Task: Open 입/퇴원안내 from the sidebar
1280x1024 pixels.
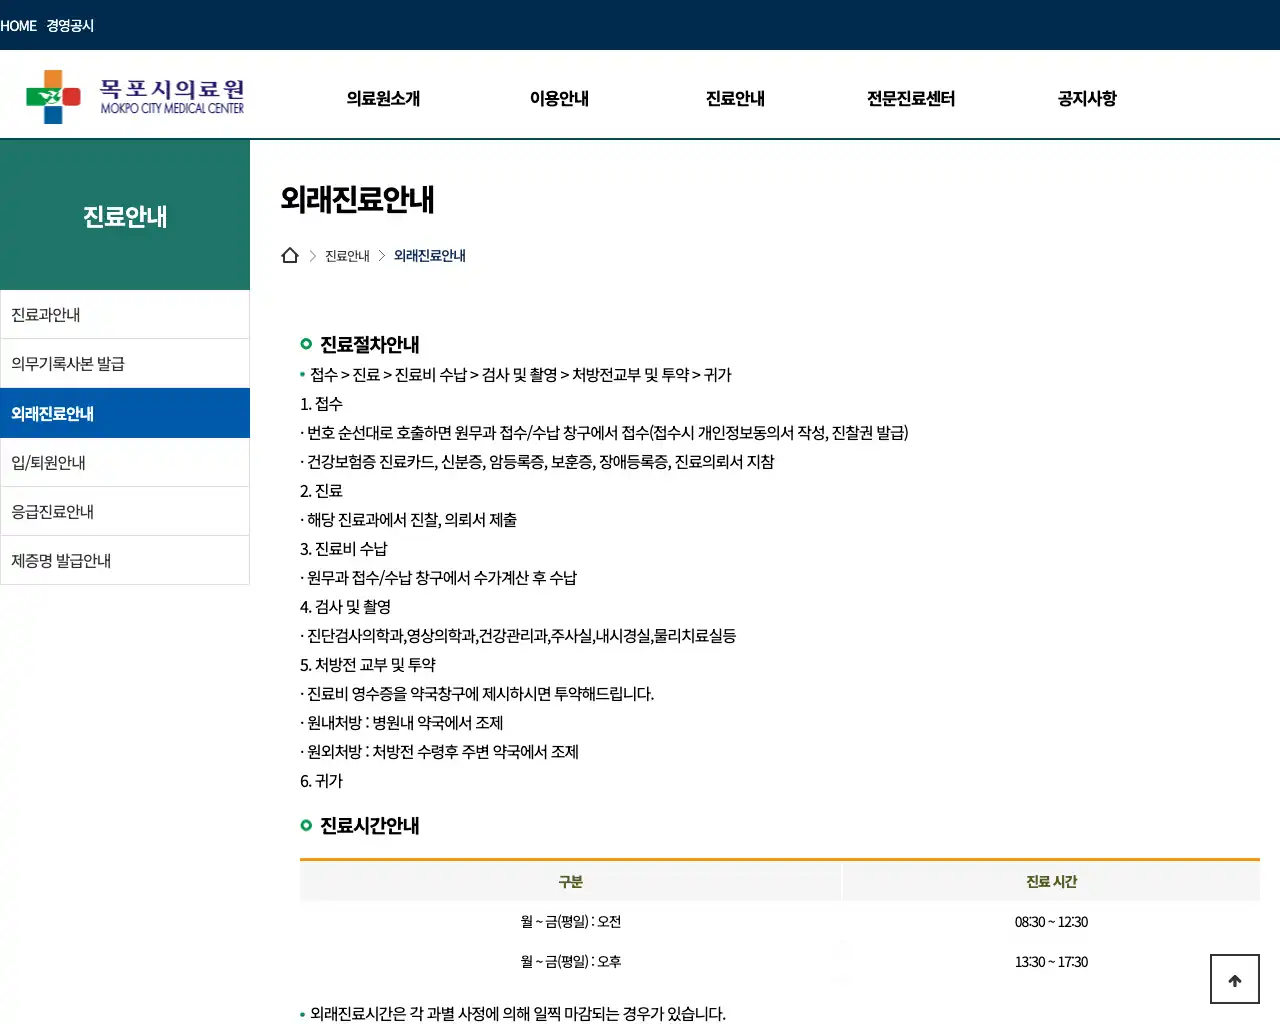Action: click(x=48, y=462)
